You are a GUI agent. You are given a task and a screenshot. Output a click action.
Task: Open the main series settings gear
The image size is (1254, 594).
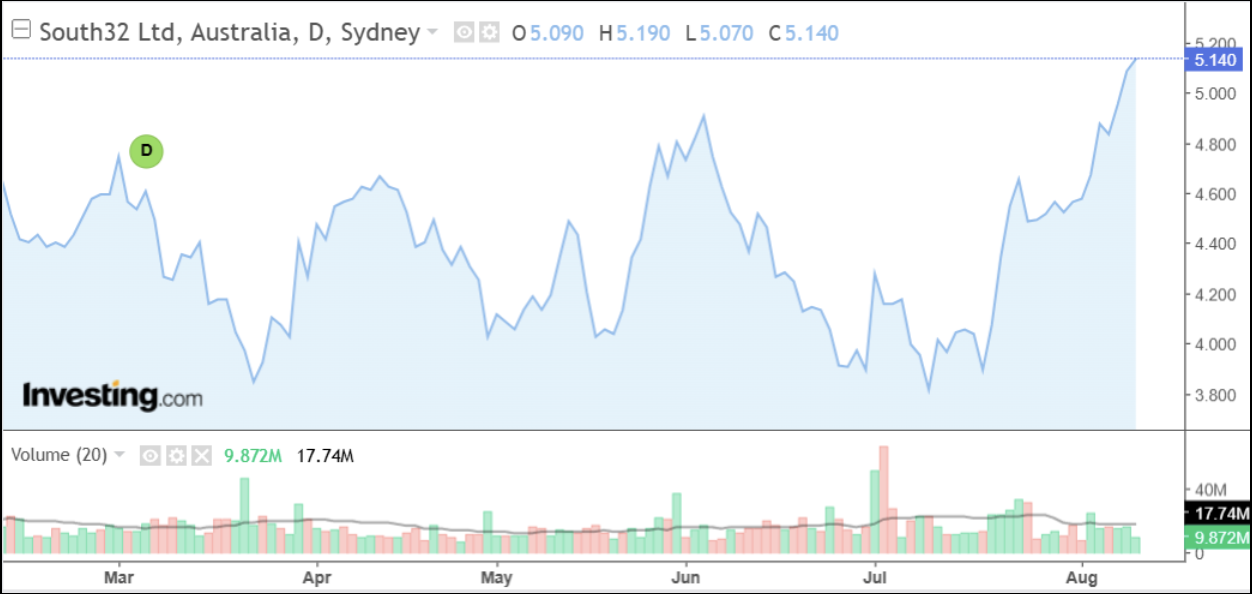[x=489, y=32]
